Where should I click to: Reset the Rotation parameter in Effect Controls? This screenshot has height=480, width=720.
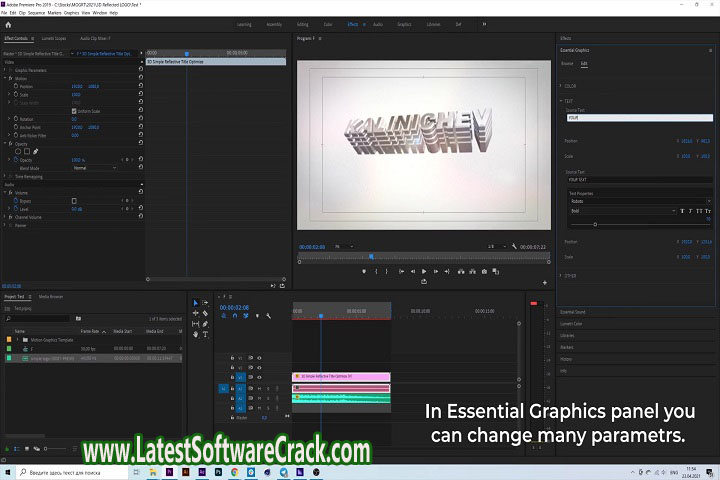pyautogui.click(x=141, y=118)
